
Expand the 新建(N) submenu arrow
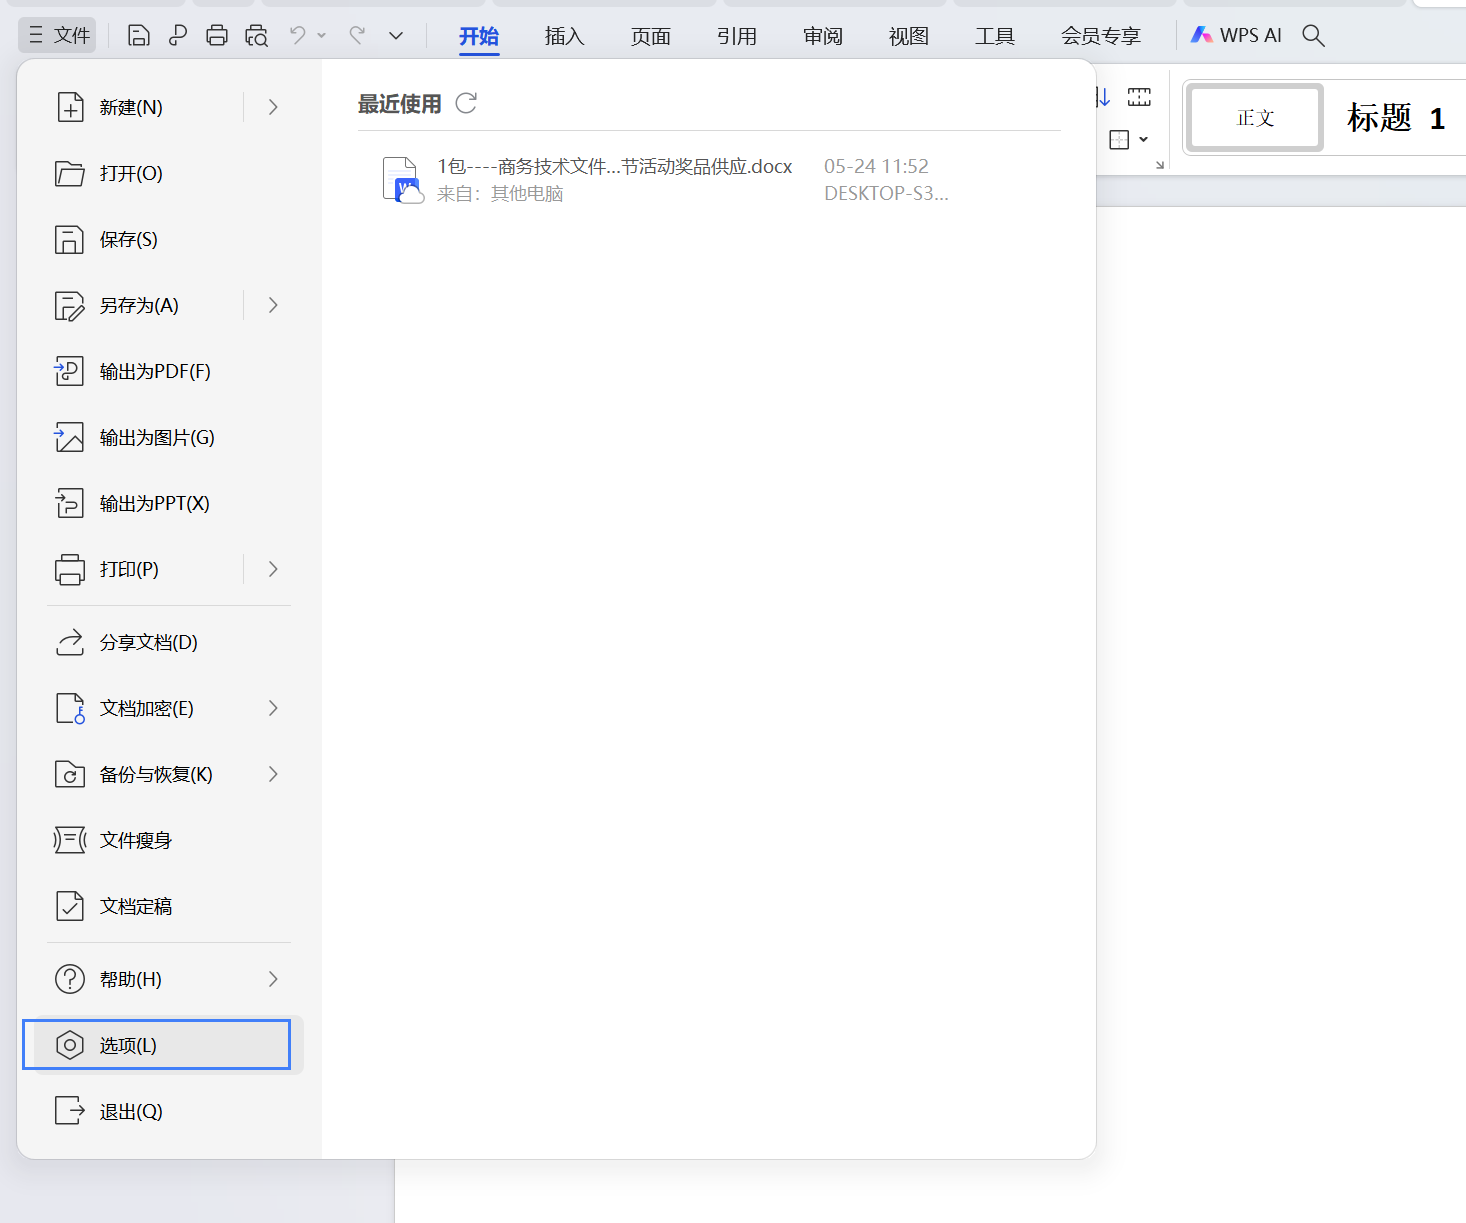point(273,107)
